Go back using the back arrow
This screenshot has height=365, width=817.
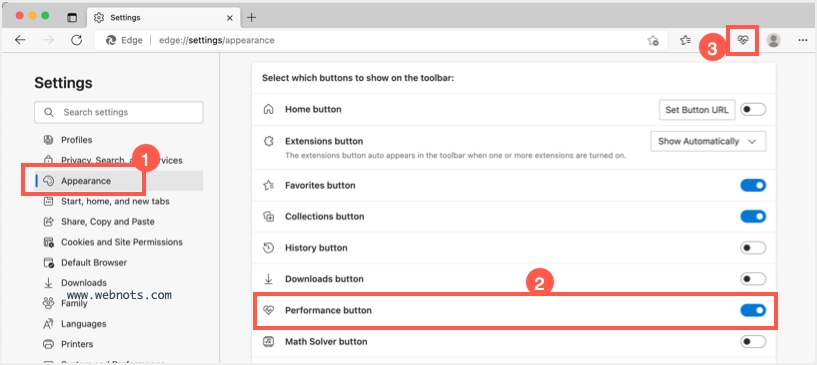pyautogui.click(x=20, y=40)
